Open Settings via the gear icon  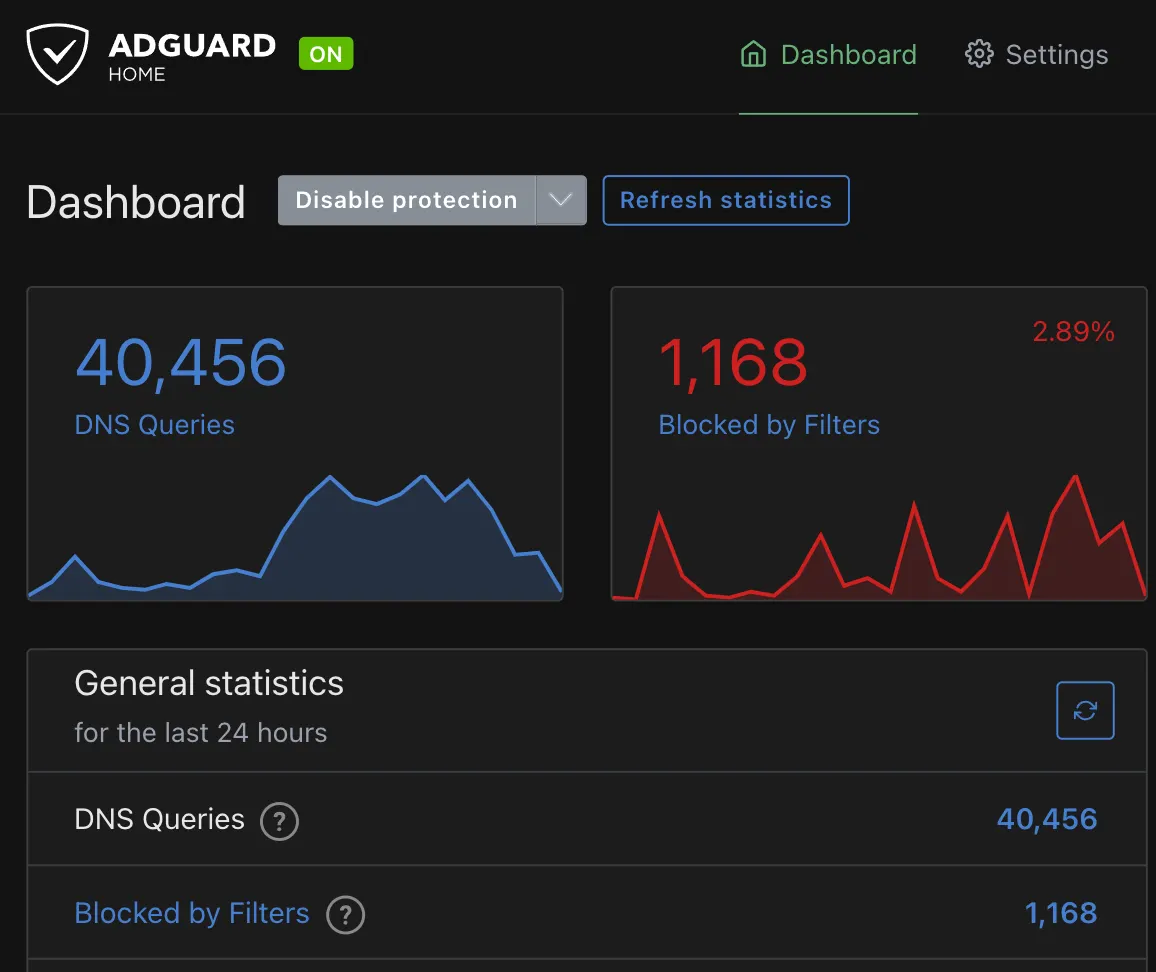(x=979, y=54)
